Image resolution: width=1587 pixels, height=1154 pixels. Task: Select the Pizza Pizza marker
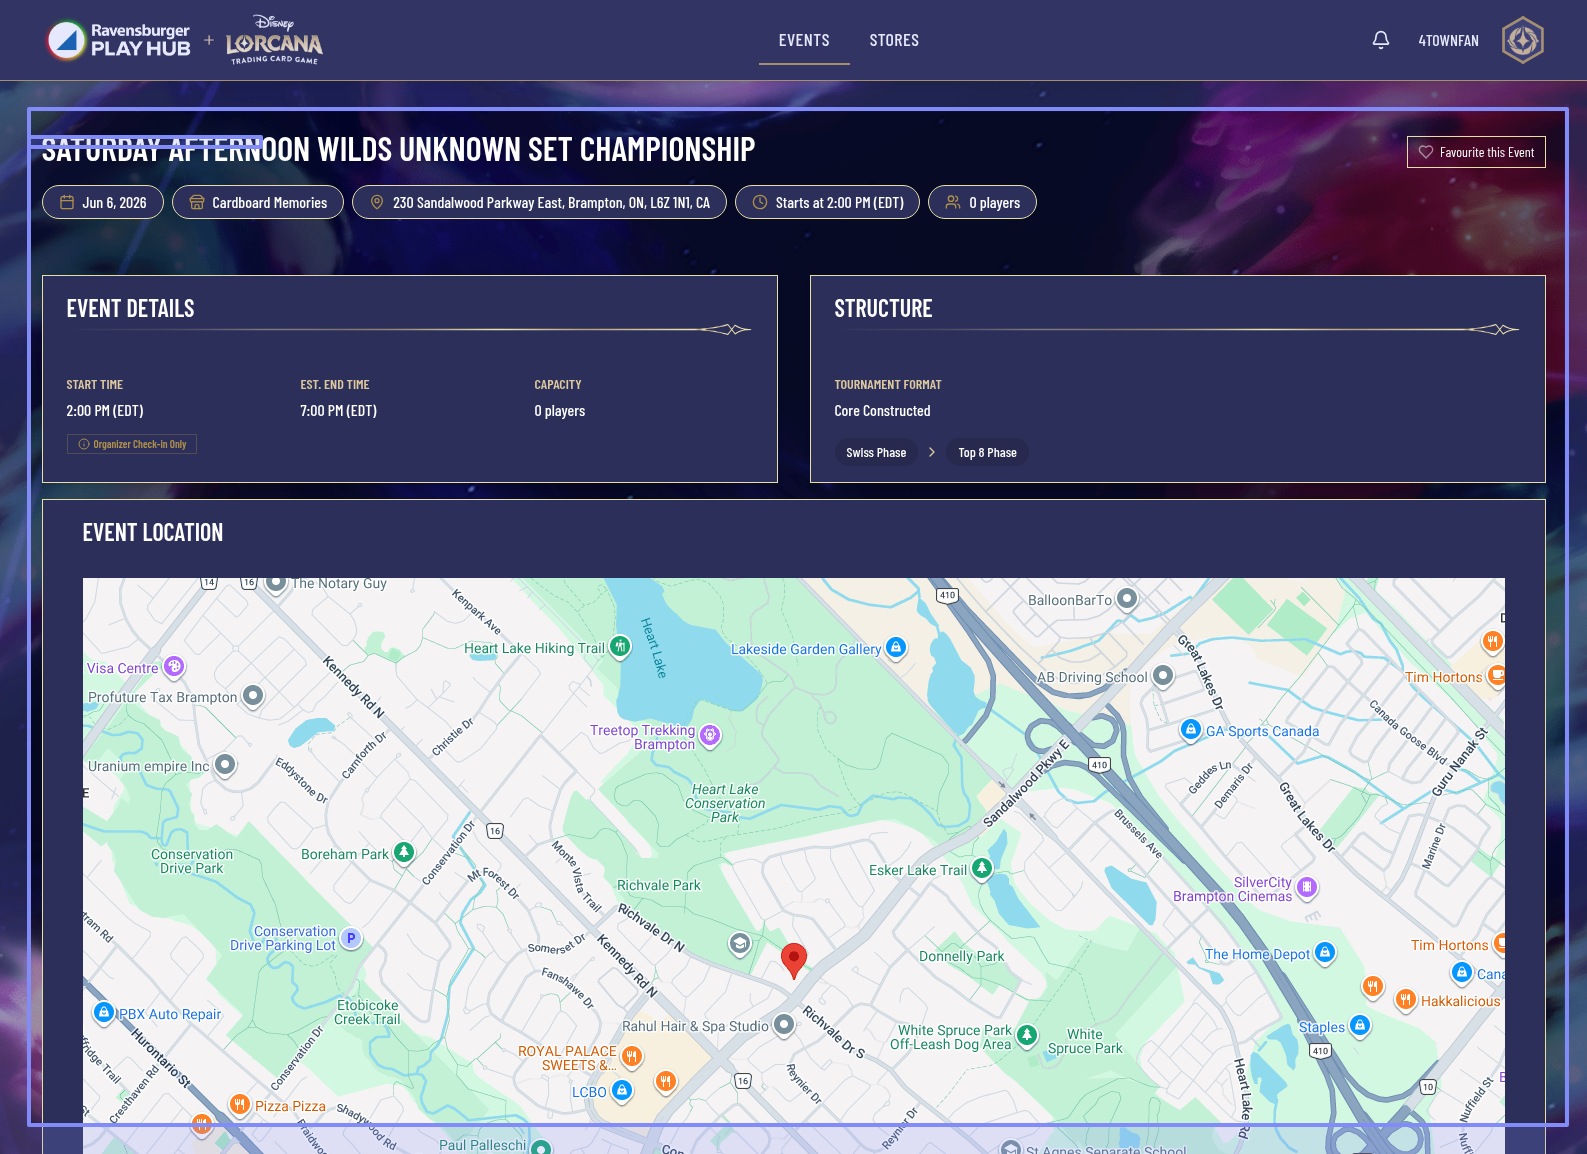coord(240,1105)
